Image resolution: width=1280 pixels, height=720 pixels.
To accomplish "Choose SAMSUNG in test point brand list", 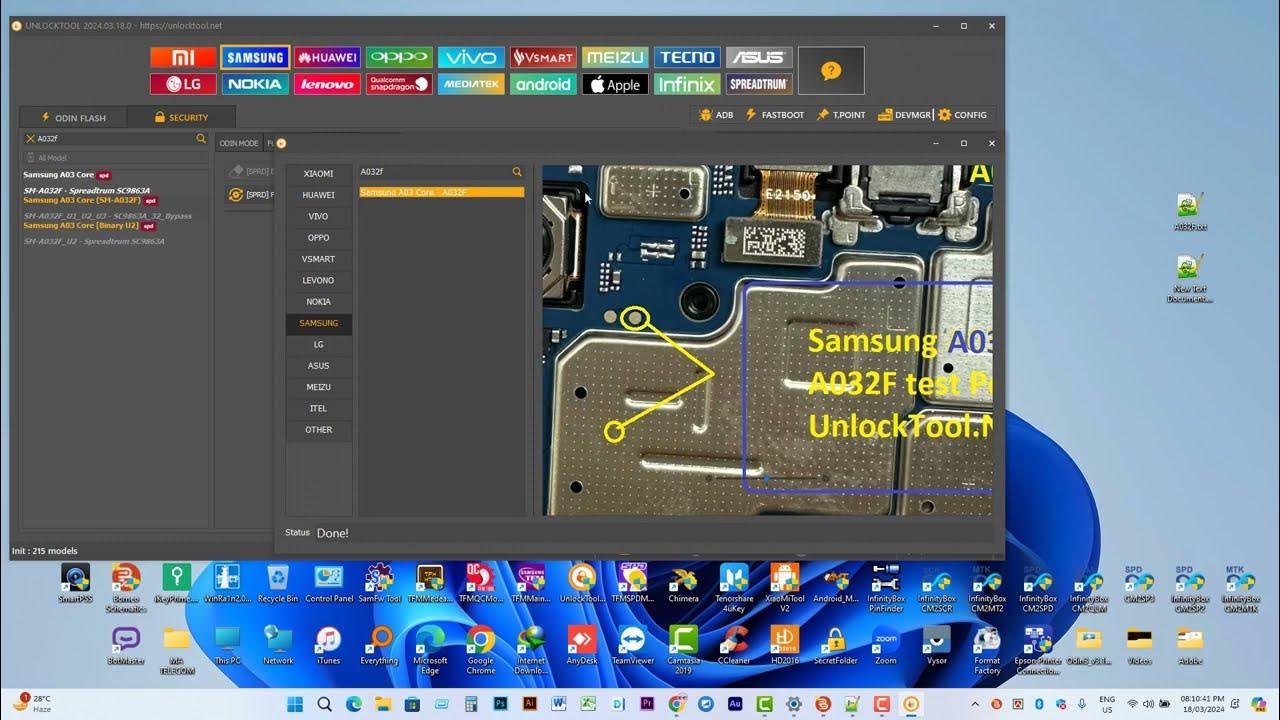I will click(x=319, y=323).
